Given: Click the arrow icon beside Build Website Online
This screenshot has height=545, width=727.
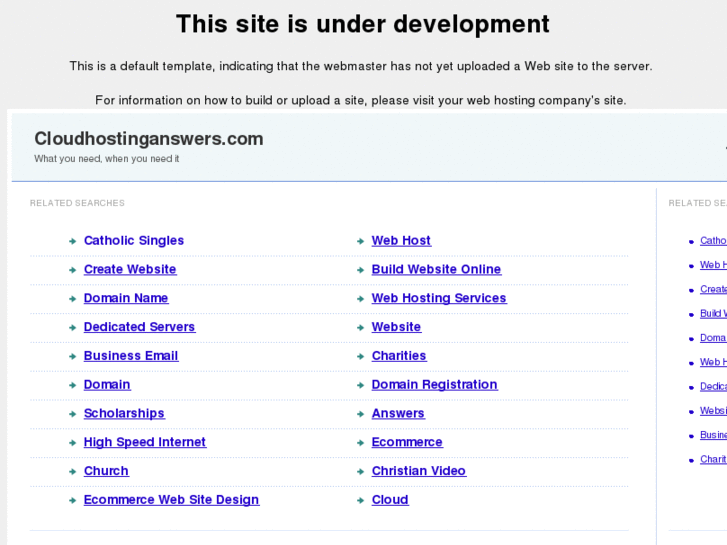Looking at the screenshot, I should (360, 270).
